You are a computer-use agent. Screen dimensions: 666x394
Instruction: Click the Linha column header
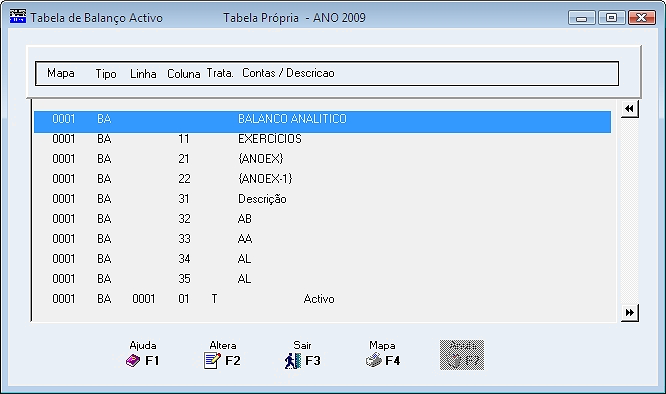pos(143,74)
